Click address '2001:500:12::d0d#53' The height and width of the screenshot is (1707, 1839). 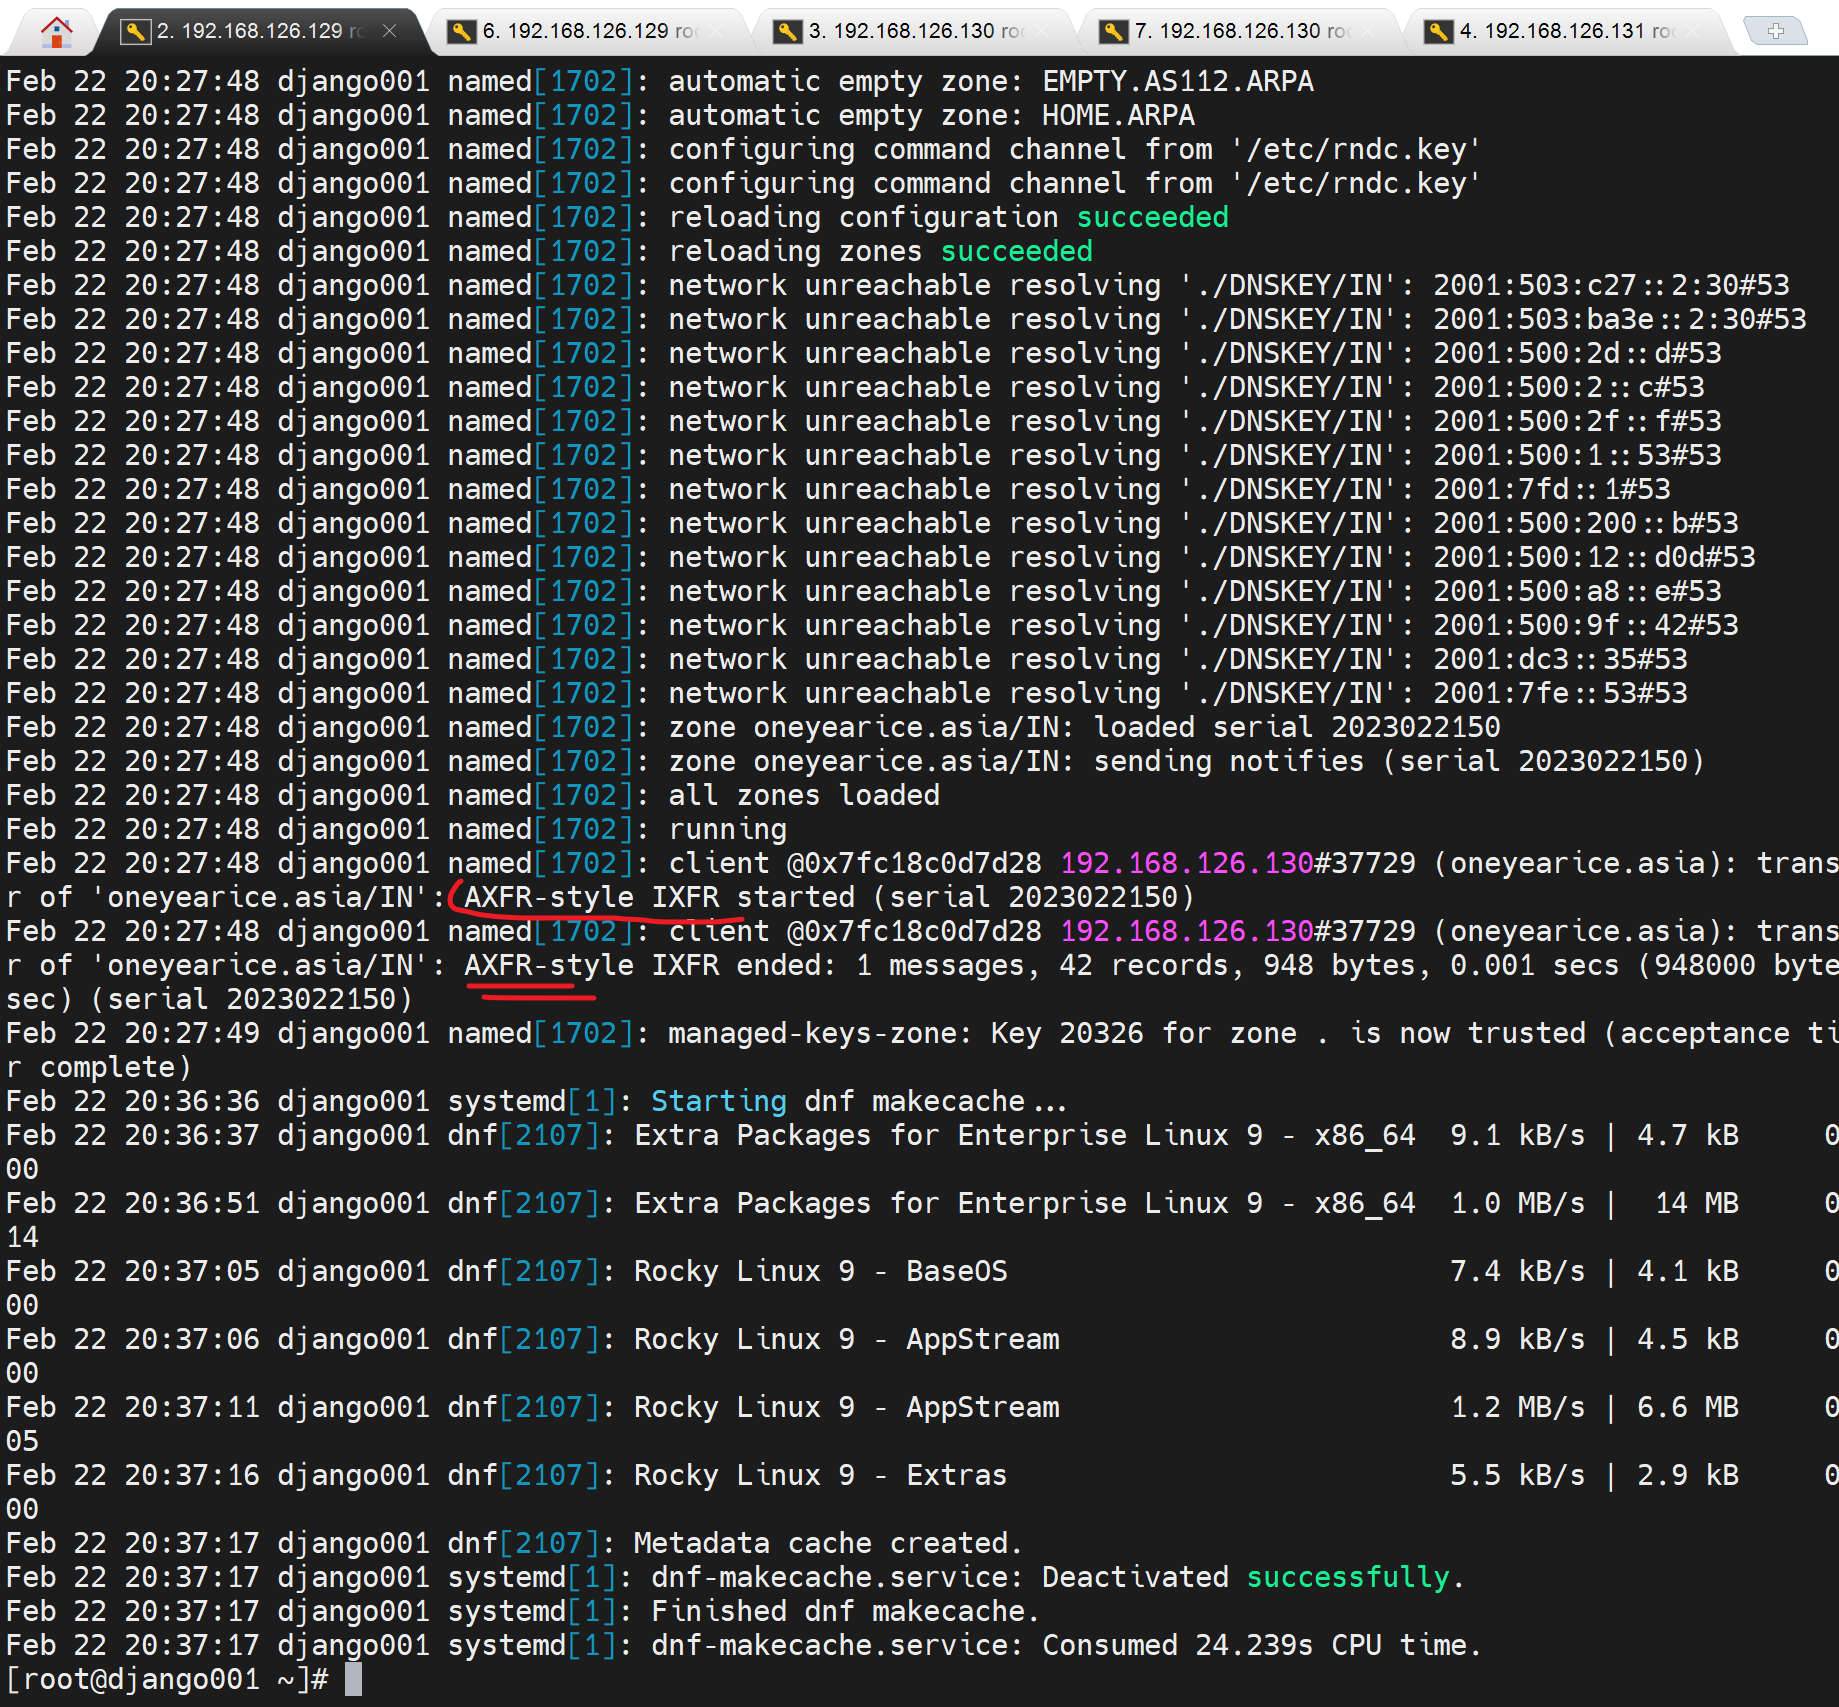tap(1594, 558)
